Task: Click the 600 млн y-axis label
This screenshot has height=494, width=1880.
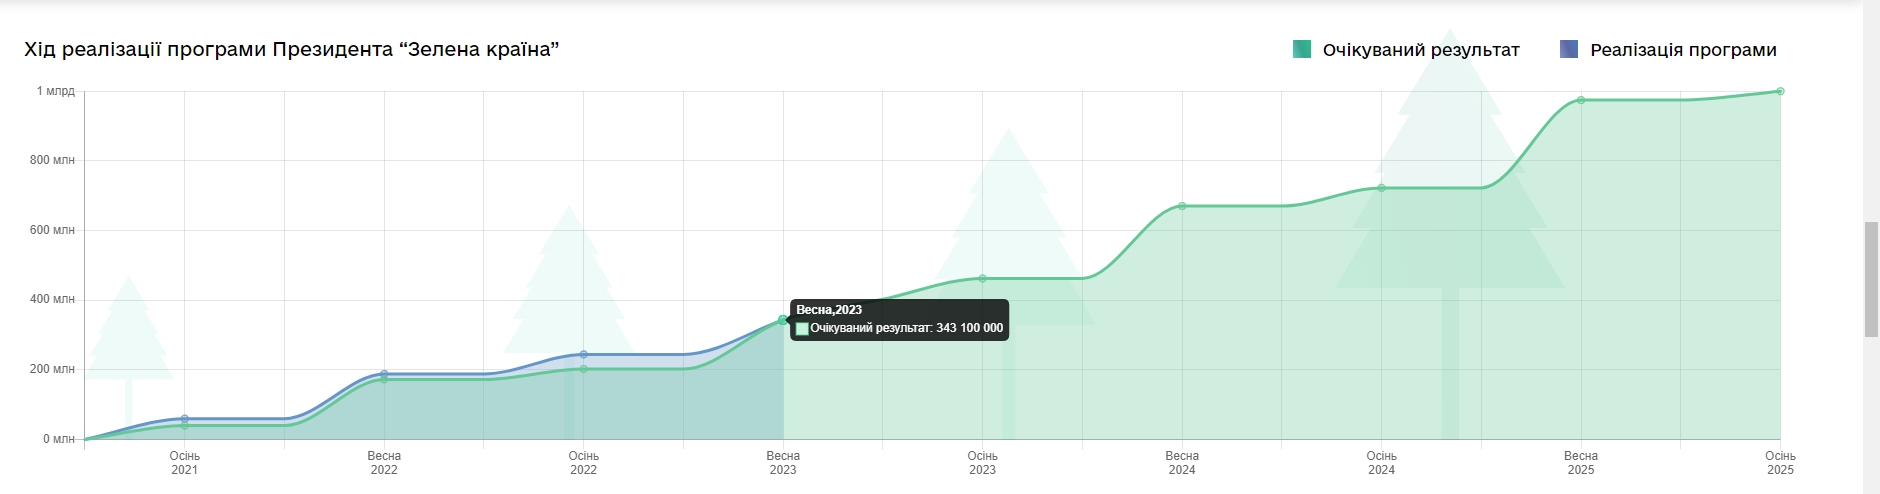Action: [x=52, y=230]
